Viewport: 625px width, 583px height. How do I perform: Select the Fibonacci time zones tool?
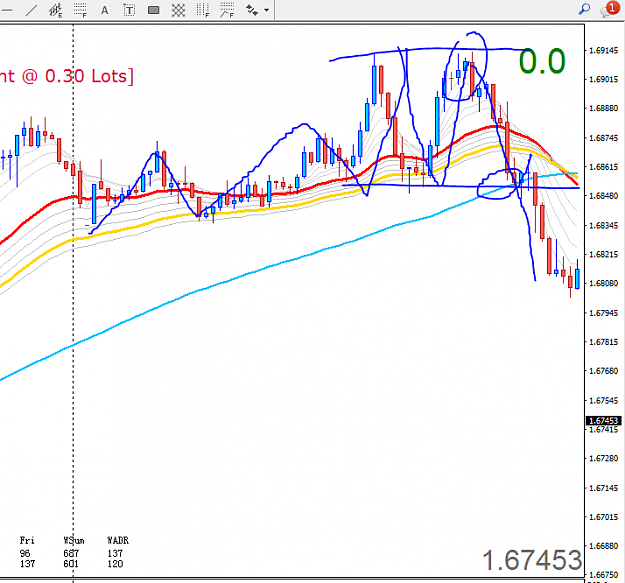[203, 10]
